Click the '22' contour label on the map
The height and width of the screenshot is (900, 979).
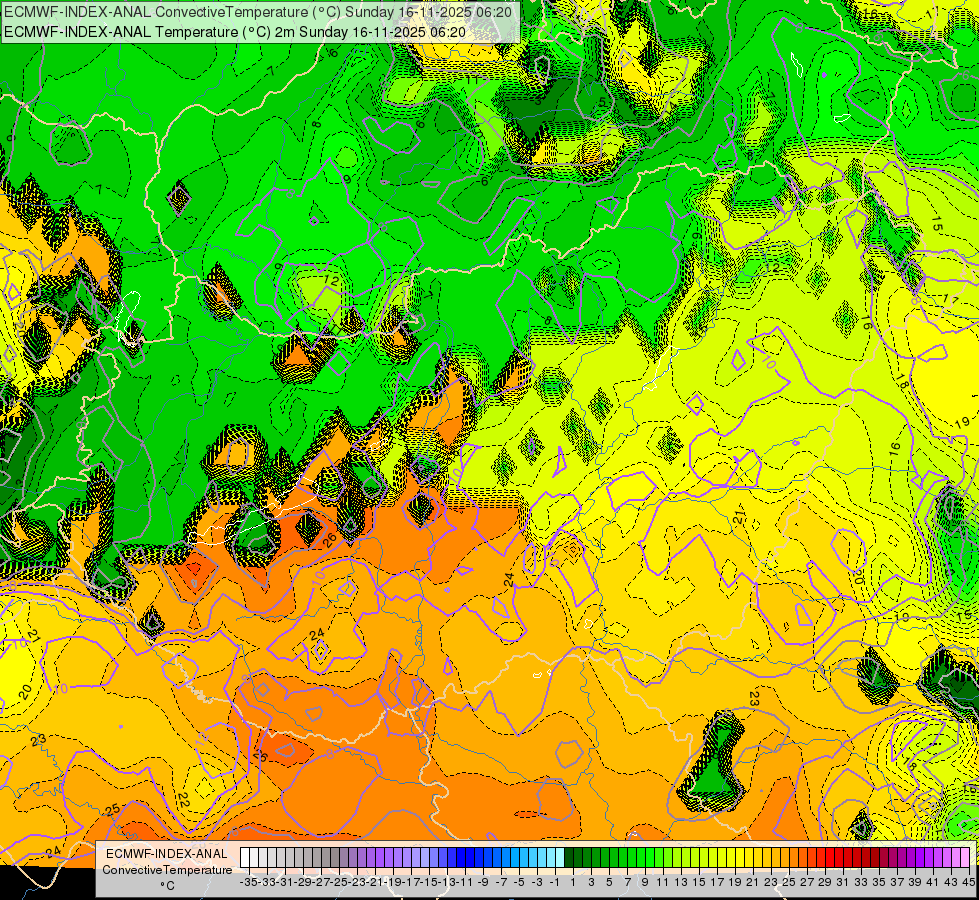tap(183, 800)
